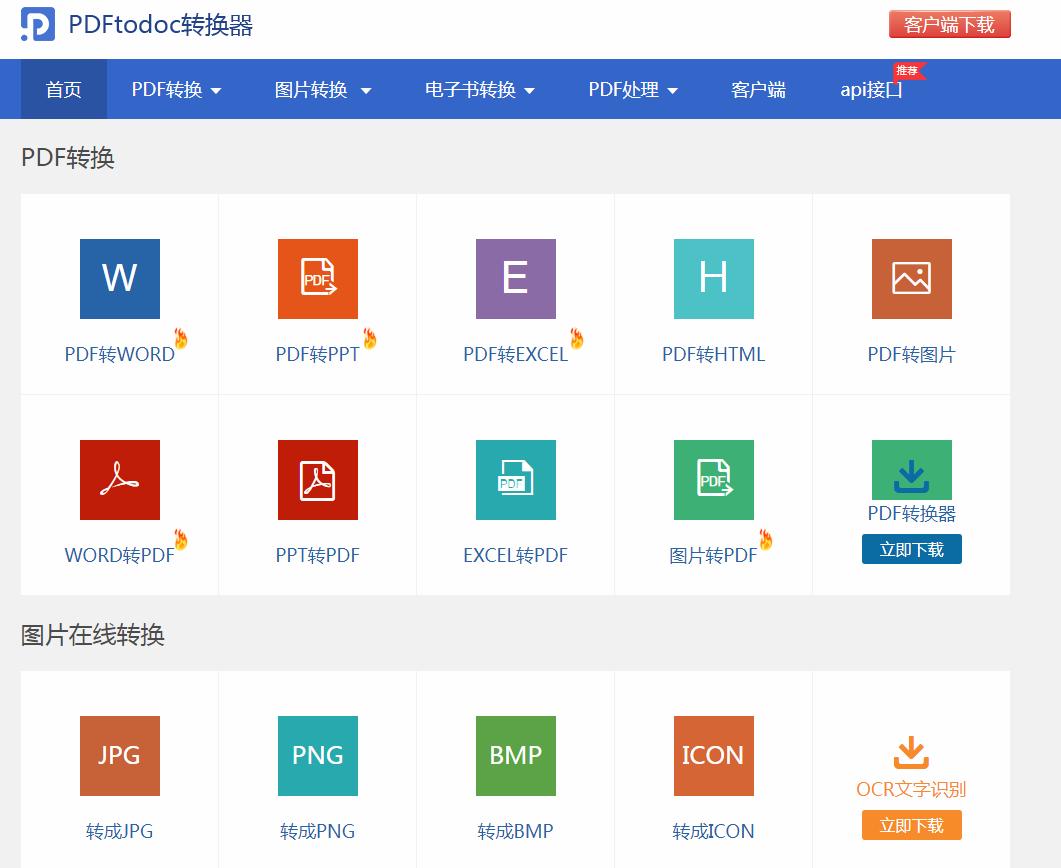Click the JPG conversion icon
1061x868 pixels.
tap(119, 756)
